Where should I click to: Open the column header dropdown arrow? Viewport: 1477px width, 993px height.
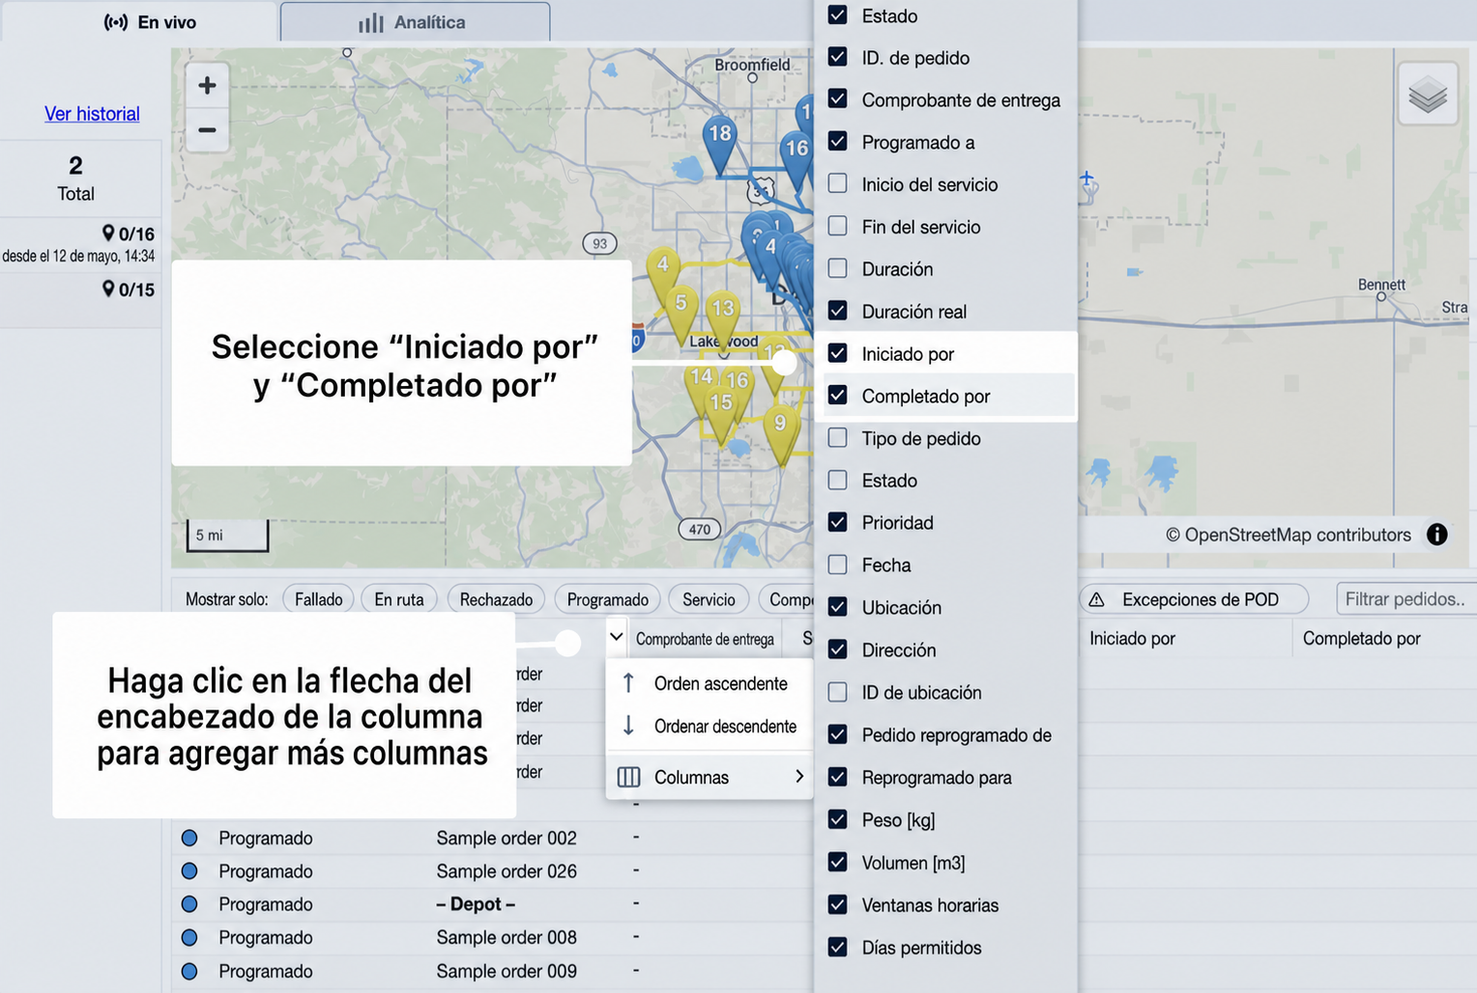coord(617,637)
